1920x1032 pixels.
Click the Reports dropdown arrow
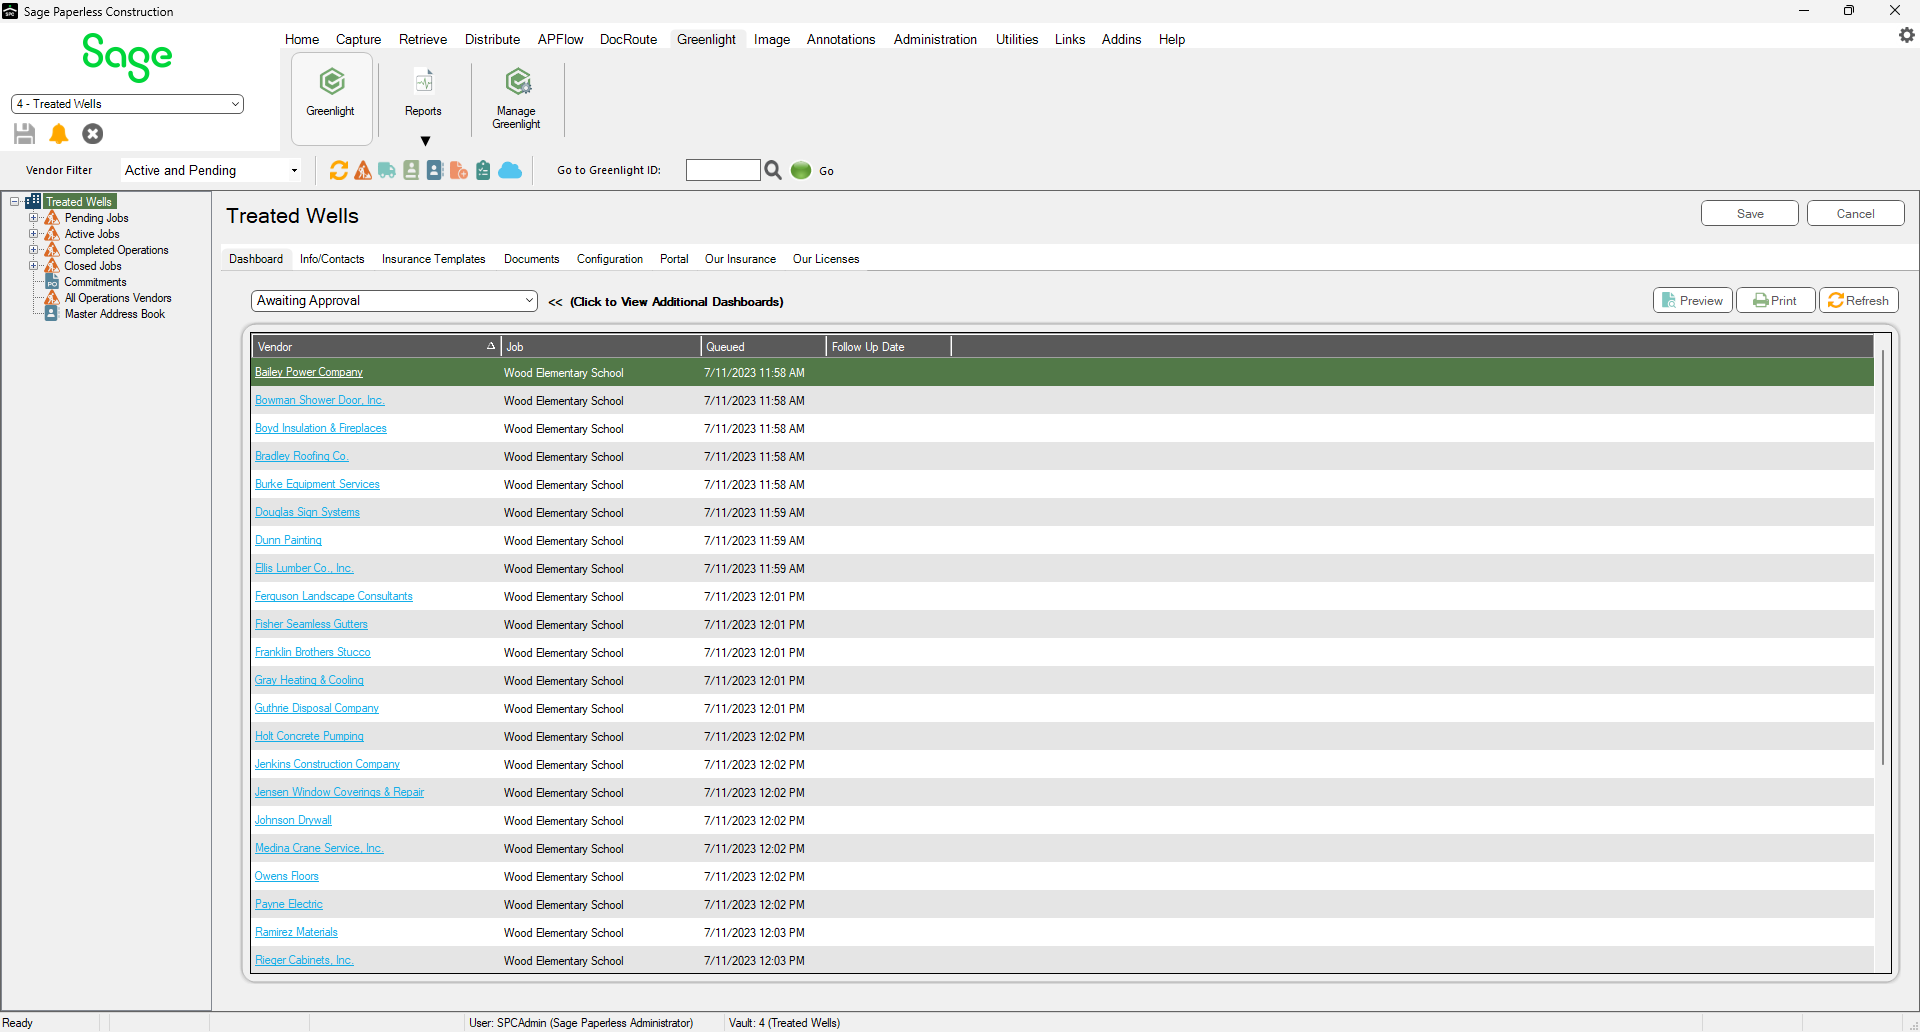425,141
